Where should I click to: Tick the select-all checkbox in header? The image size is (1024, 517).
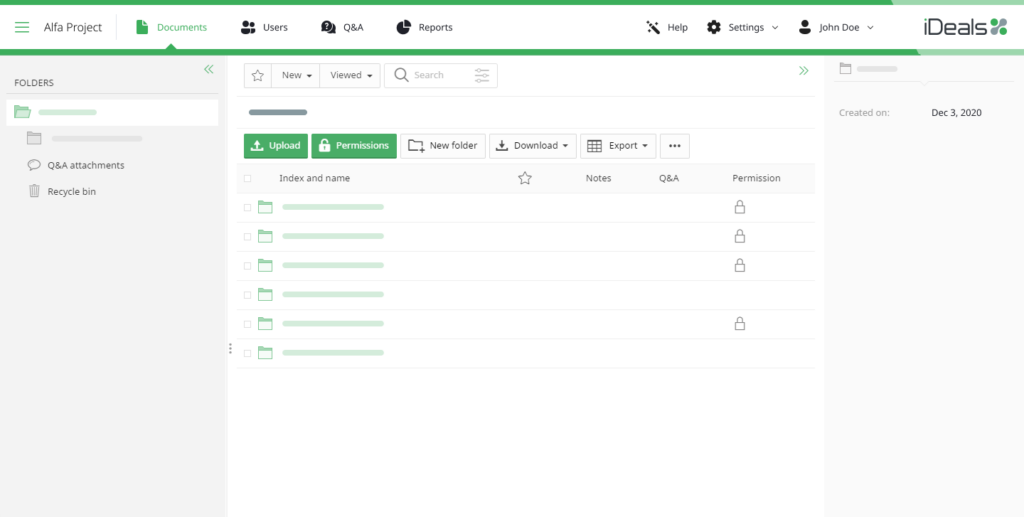tap(248, 179)
